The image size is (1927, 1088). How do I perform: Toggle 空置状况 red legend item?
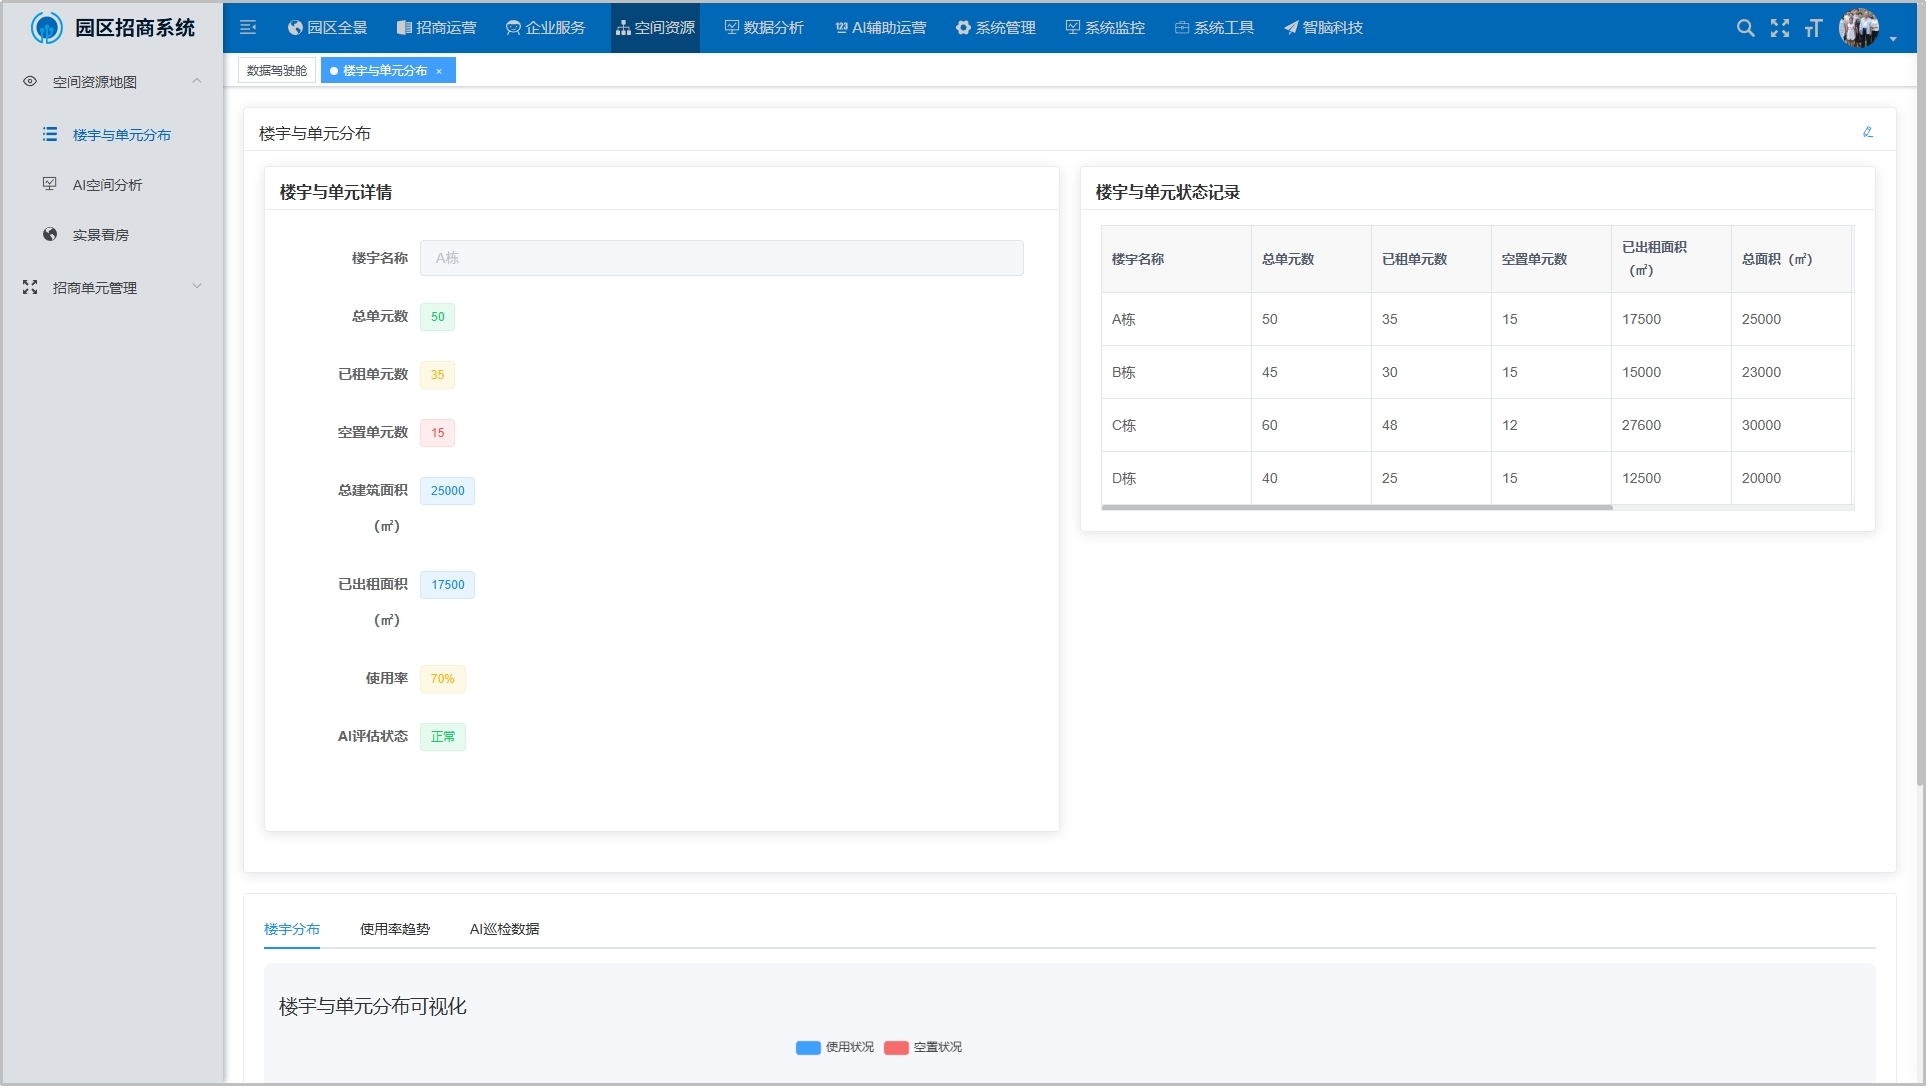923,1047
